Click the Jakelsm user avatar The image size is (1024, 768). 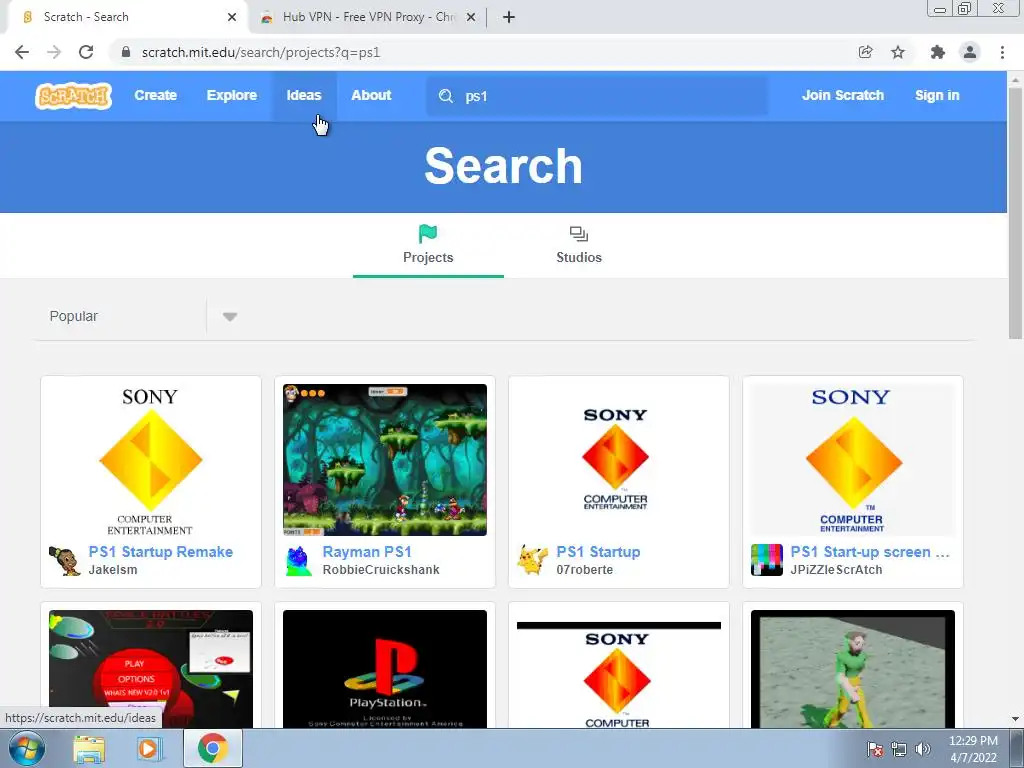[65, 560]
